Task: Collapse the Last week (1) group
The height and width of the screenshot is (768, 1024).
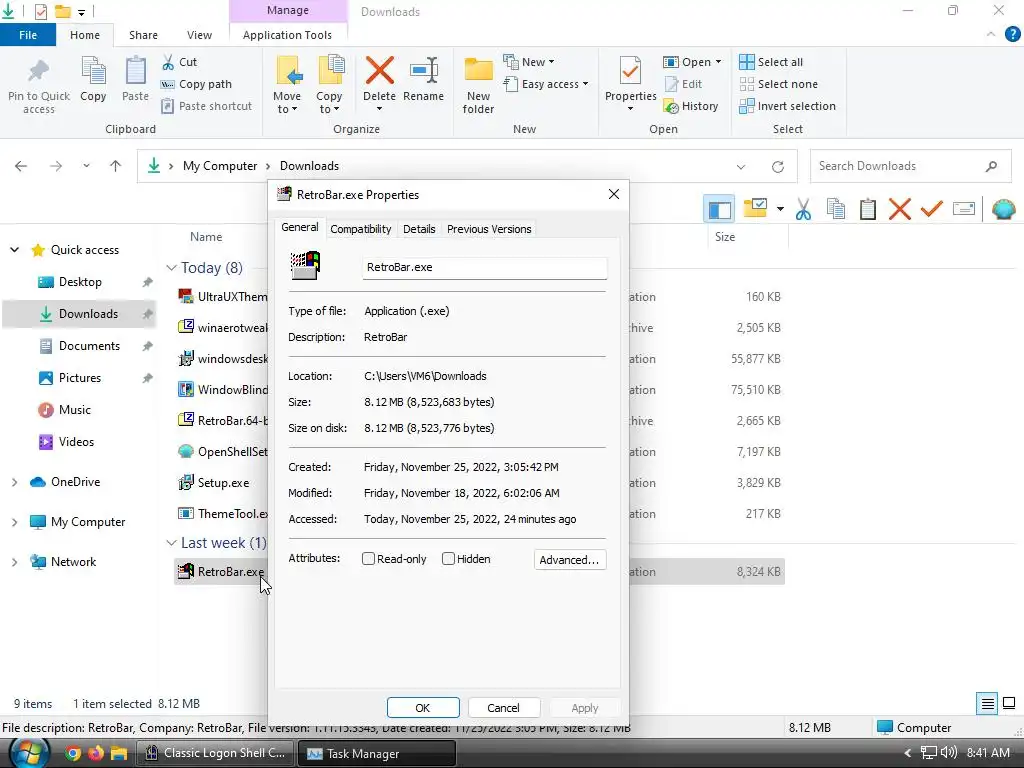Action: [x=171, y=543]
